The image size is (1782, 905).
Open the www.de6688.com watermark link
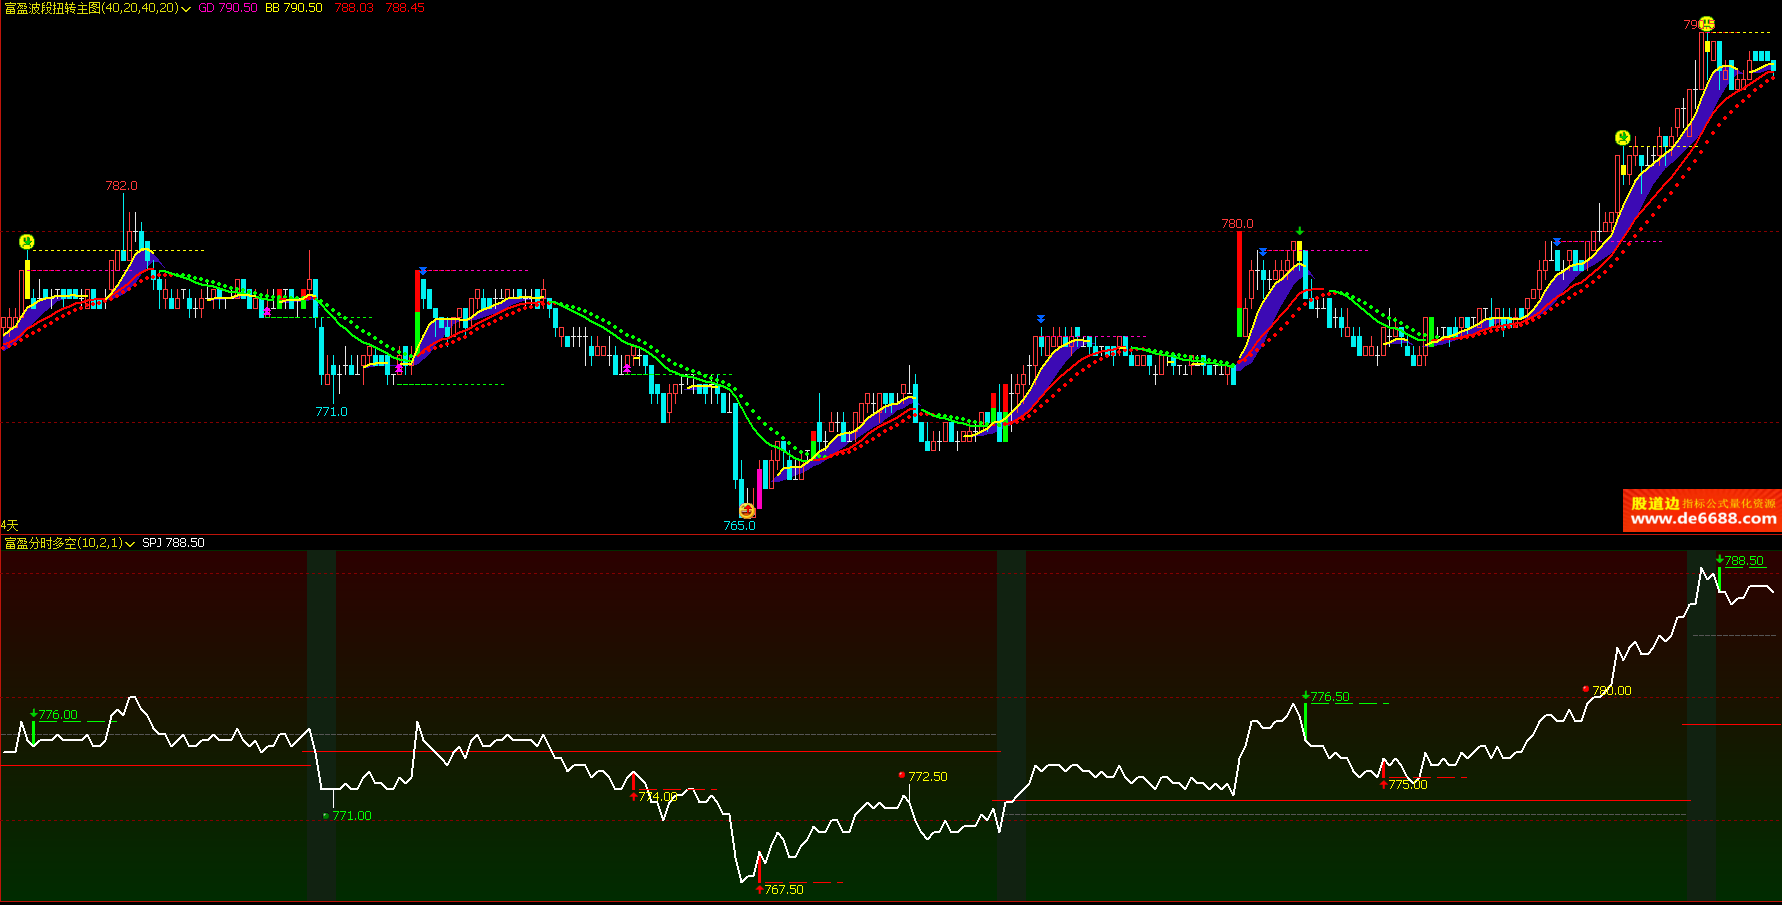point(1703,519)
